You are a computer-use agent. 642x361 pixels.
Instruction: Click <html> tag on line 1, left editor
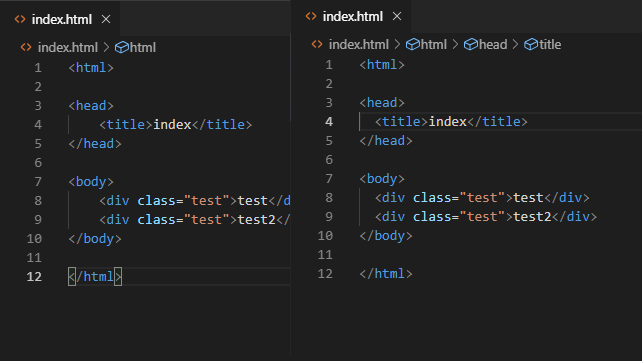point(91,68)
